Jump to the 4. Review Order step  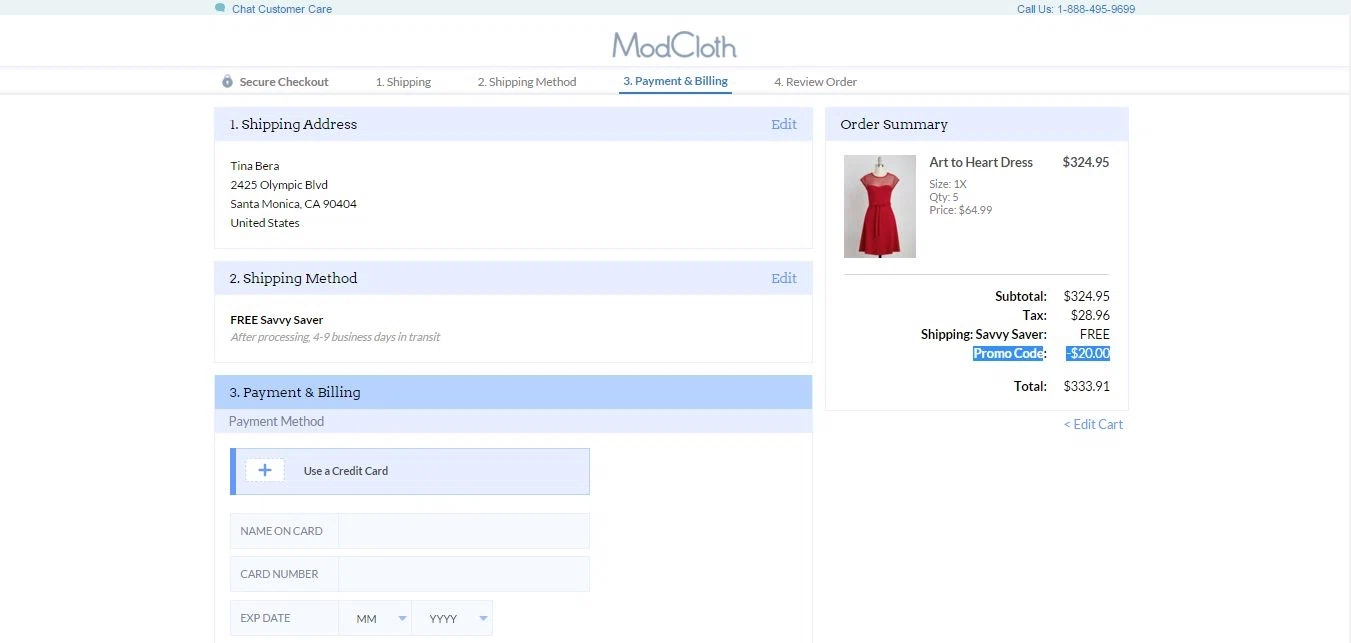click(815, 82)
